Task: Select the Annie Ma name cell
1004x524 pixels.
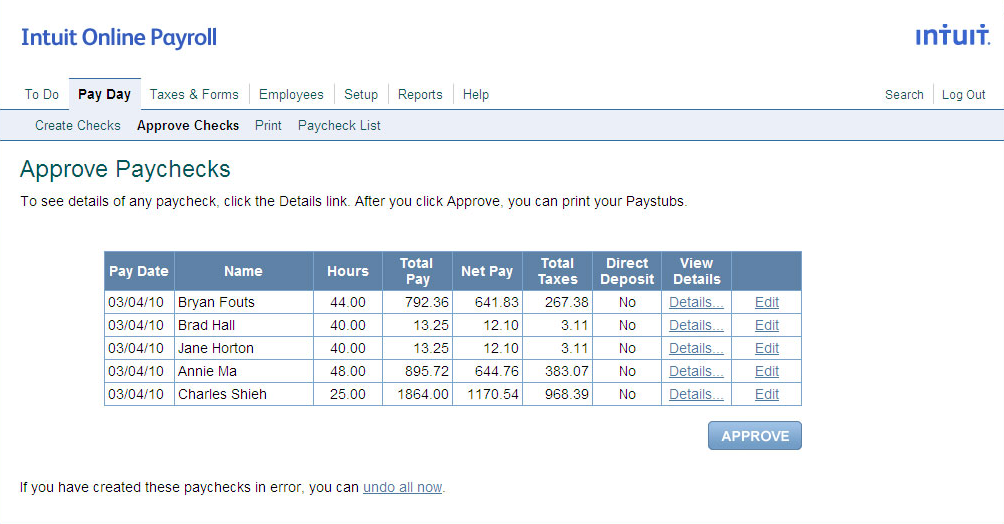Action: point(243,372)
